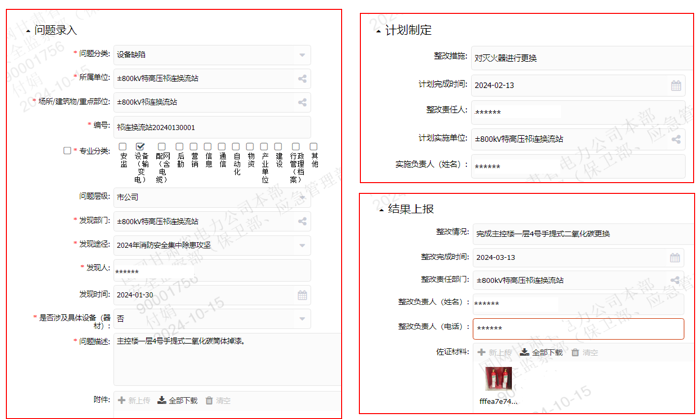Tick the 其他 checkbox in 专业分类

tap(313, 147)
